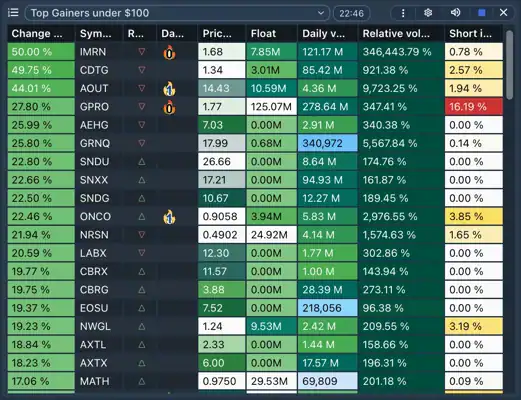The height and width of the screenshot is (400, 521).
Task: Click the flame icon in the ONCO row
Action: [169, 217]
